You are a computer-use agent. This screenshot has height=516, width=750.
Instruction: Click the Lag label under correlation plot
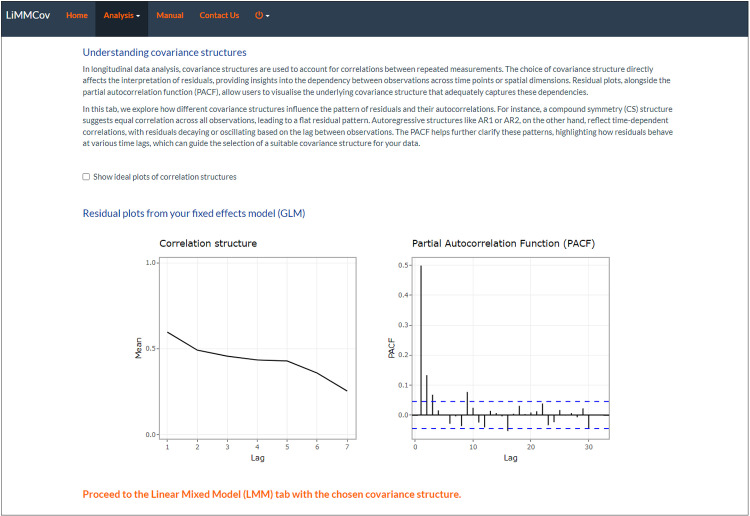257,458
